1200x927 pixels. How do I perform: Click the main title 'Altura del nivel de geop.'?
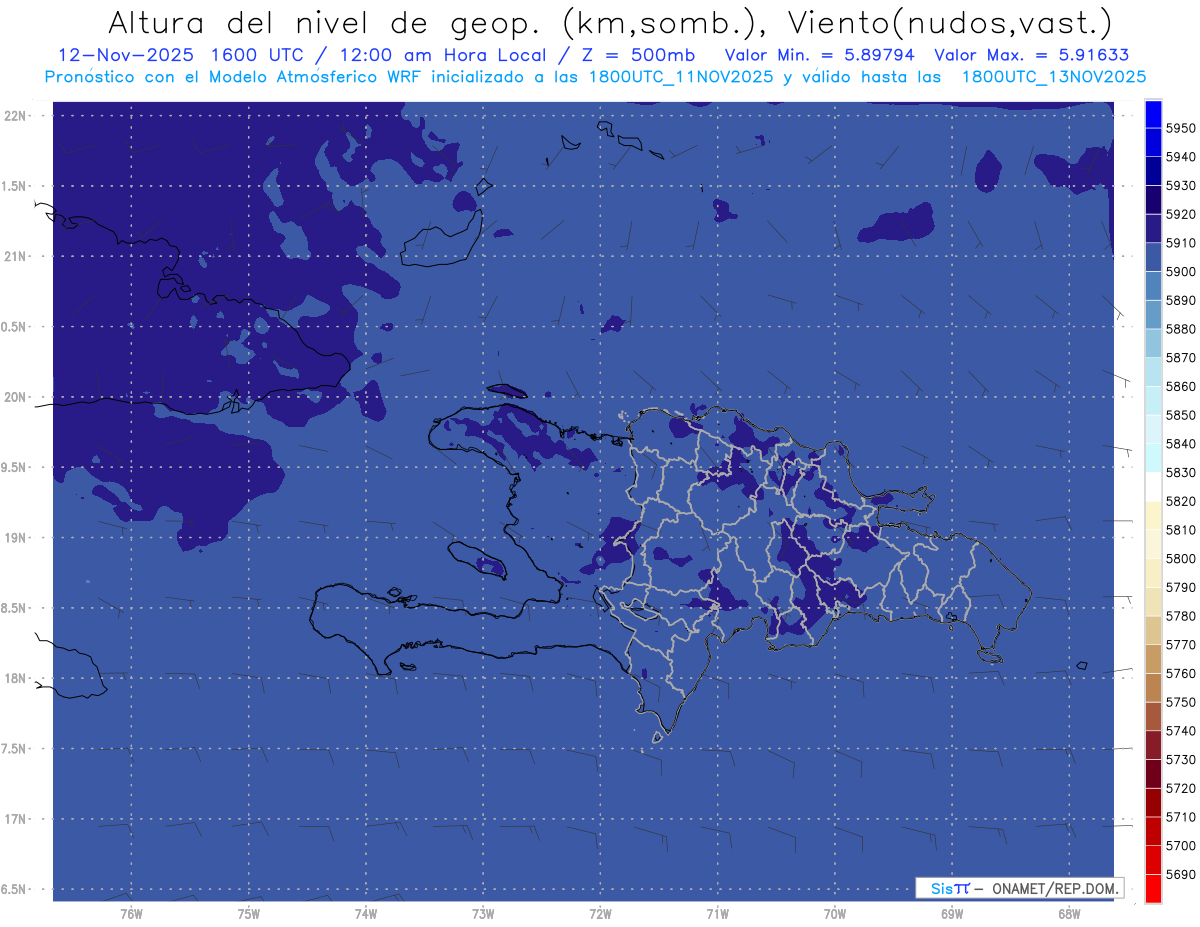pos(323,22)
